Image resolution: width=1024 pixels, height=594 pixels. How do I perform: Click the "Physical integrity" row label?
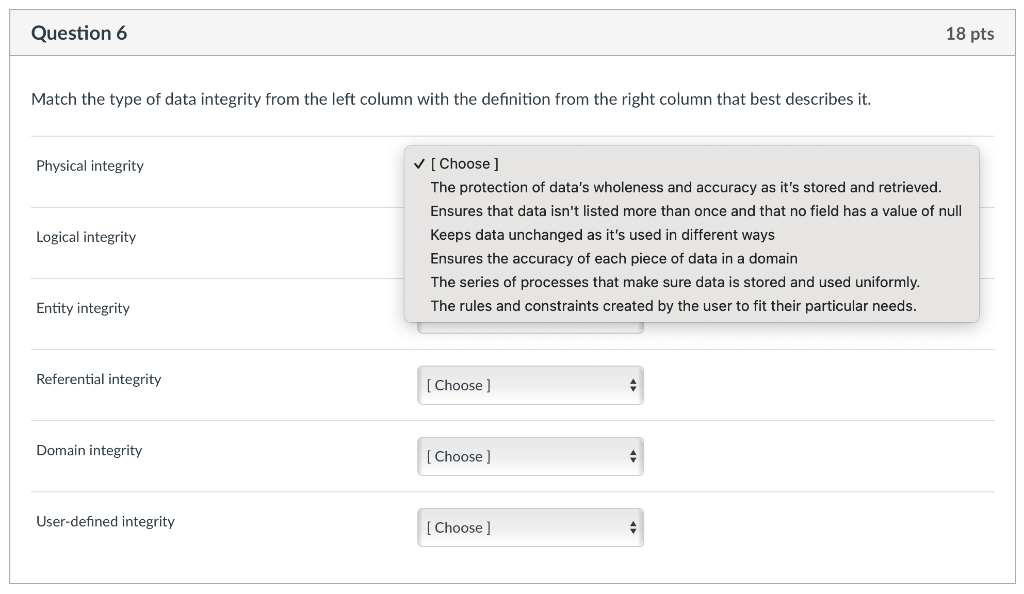click(90, 166)
